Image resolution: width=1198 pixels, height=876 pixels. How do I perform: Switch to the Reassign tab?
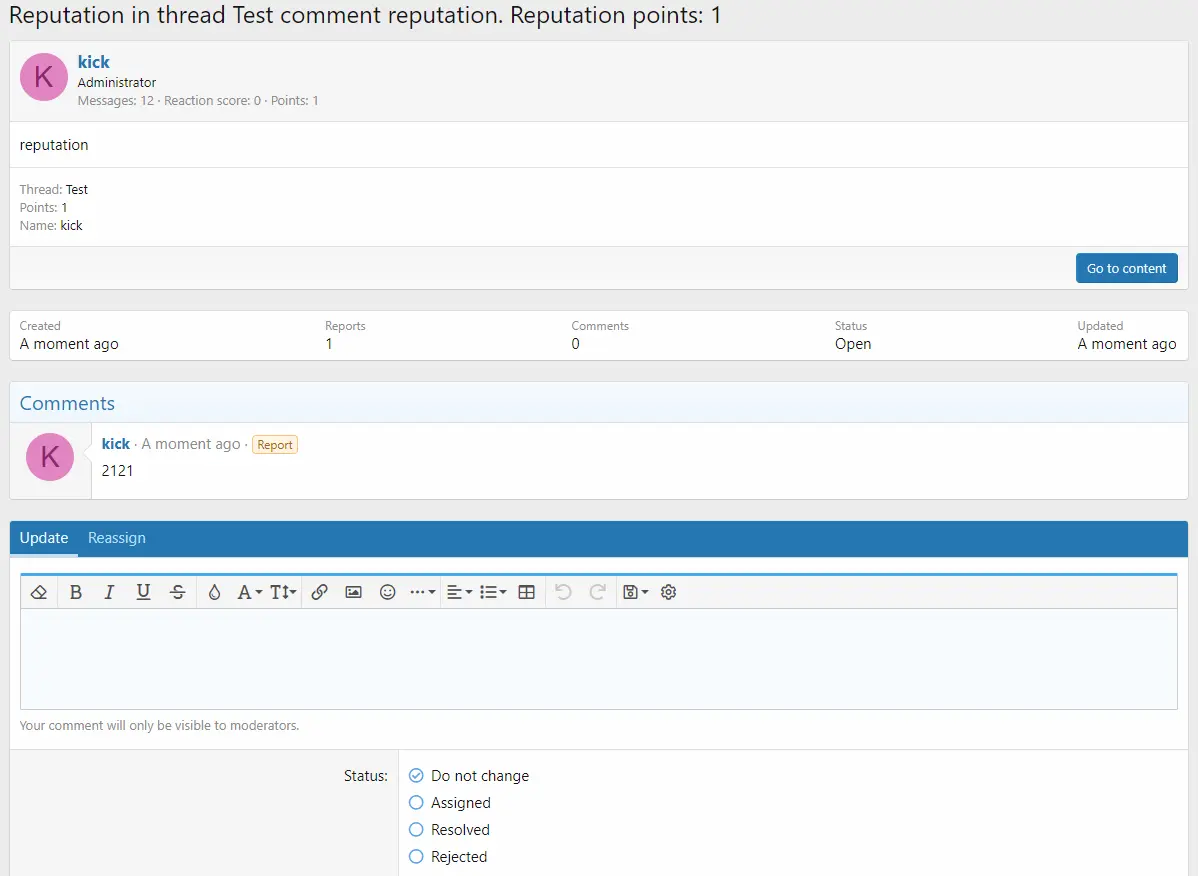click(x=117, y=538)
